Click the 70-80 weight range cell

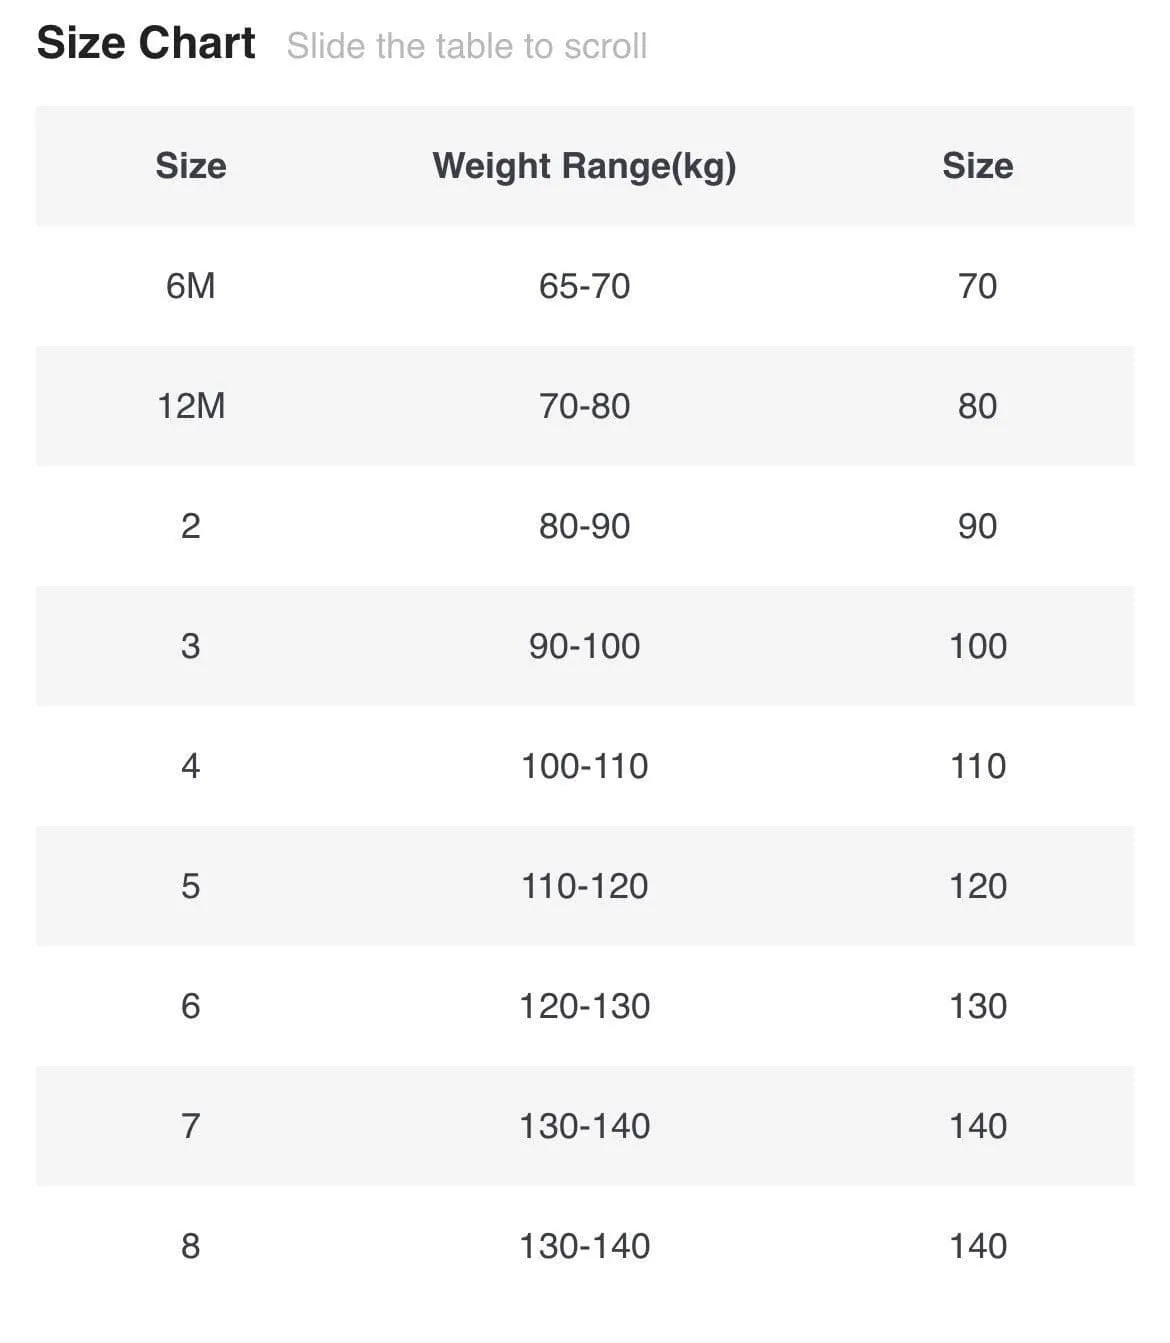(x=584, y=406)
